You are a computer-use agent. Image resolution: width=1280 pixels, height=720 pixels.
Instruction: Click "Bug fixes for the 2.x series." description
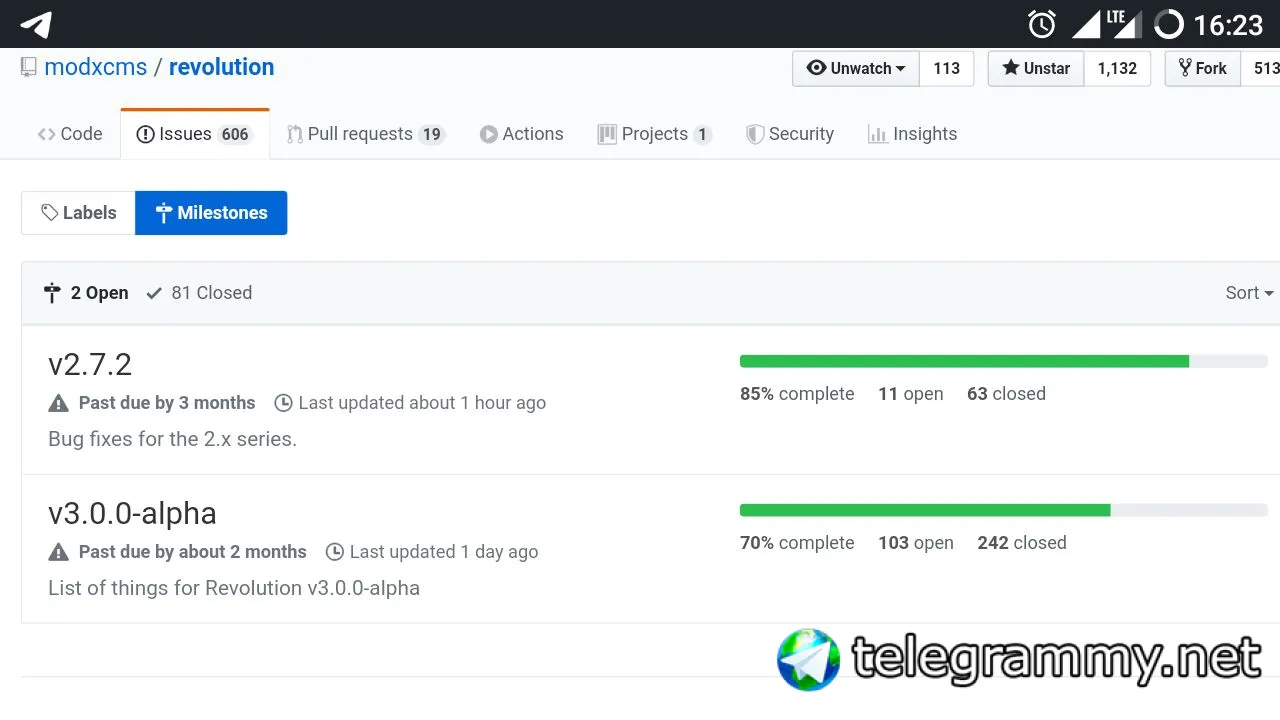tap(172, 439)
